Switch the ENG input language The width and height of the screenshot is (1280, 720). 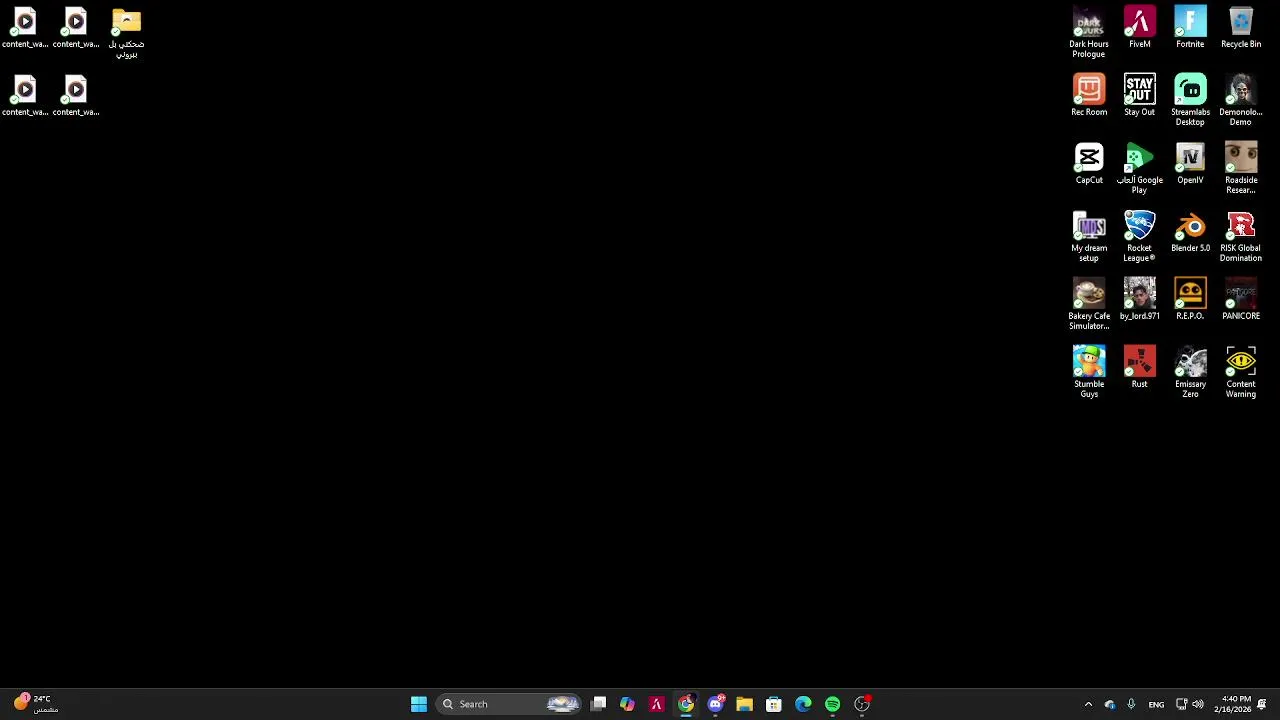[1156, 704]
